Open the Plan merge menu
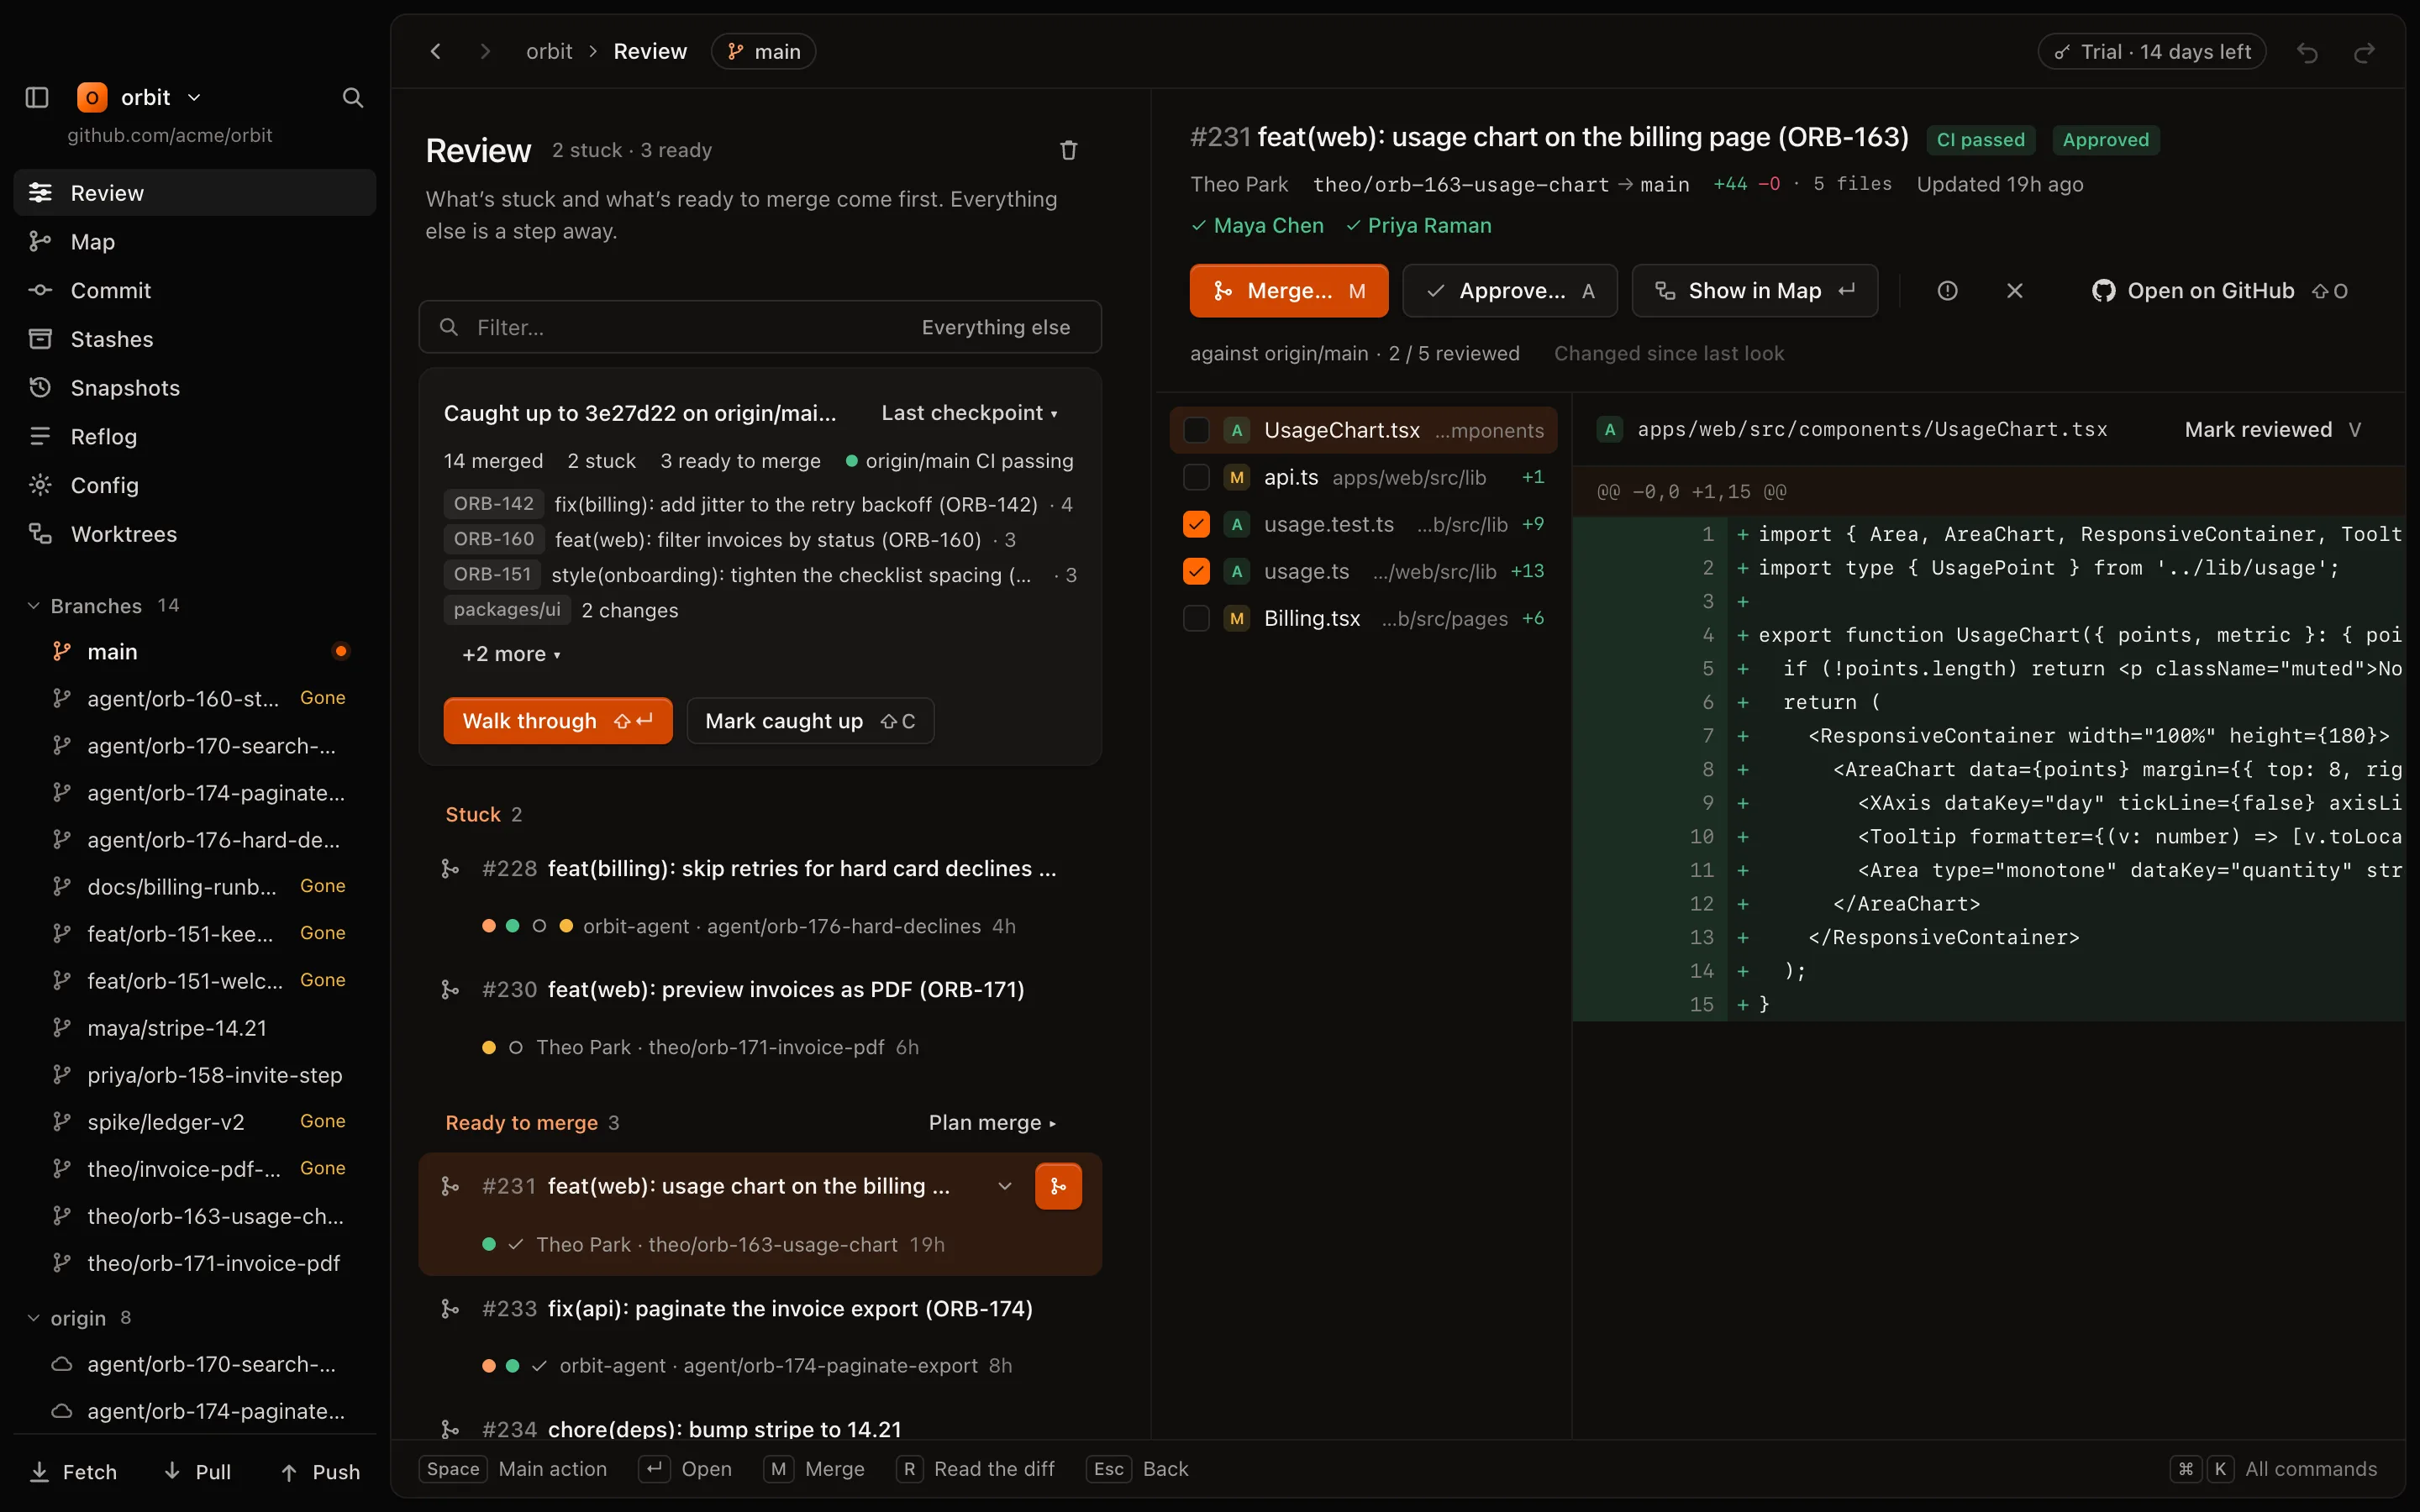 (992, 1122)
